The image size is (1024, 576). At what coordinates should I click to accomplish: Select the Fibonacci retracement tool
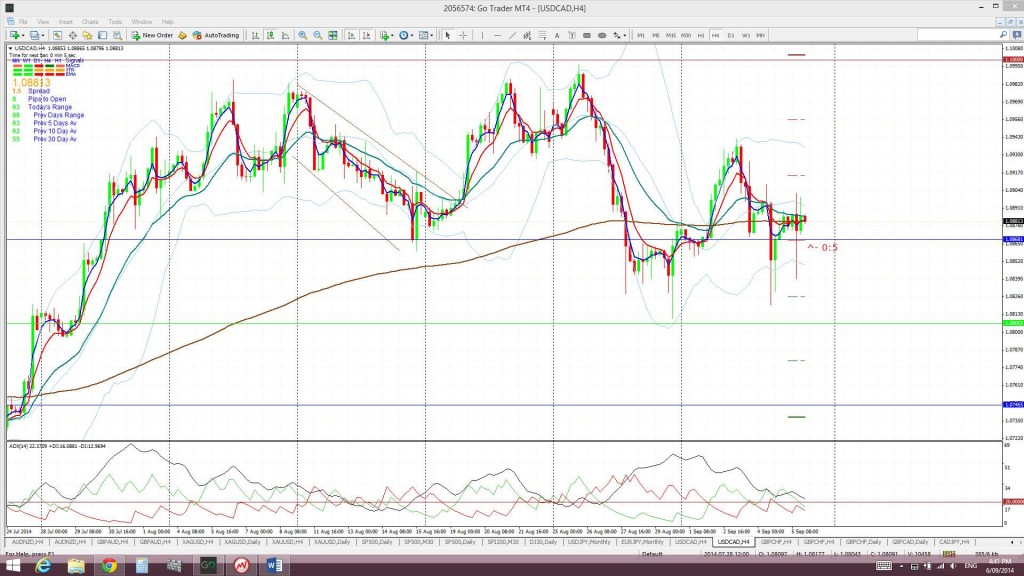point(541,35)
